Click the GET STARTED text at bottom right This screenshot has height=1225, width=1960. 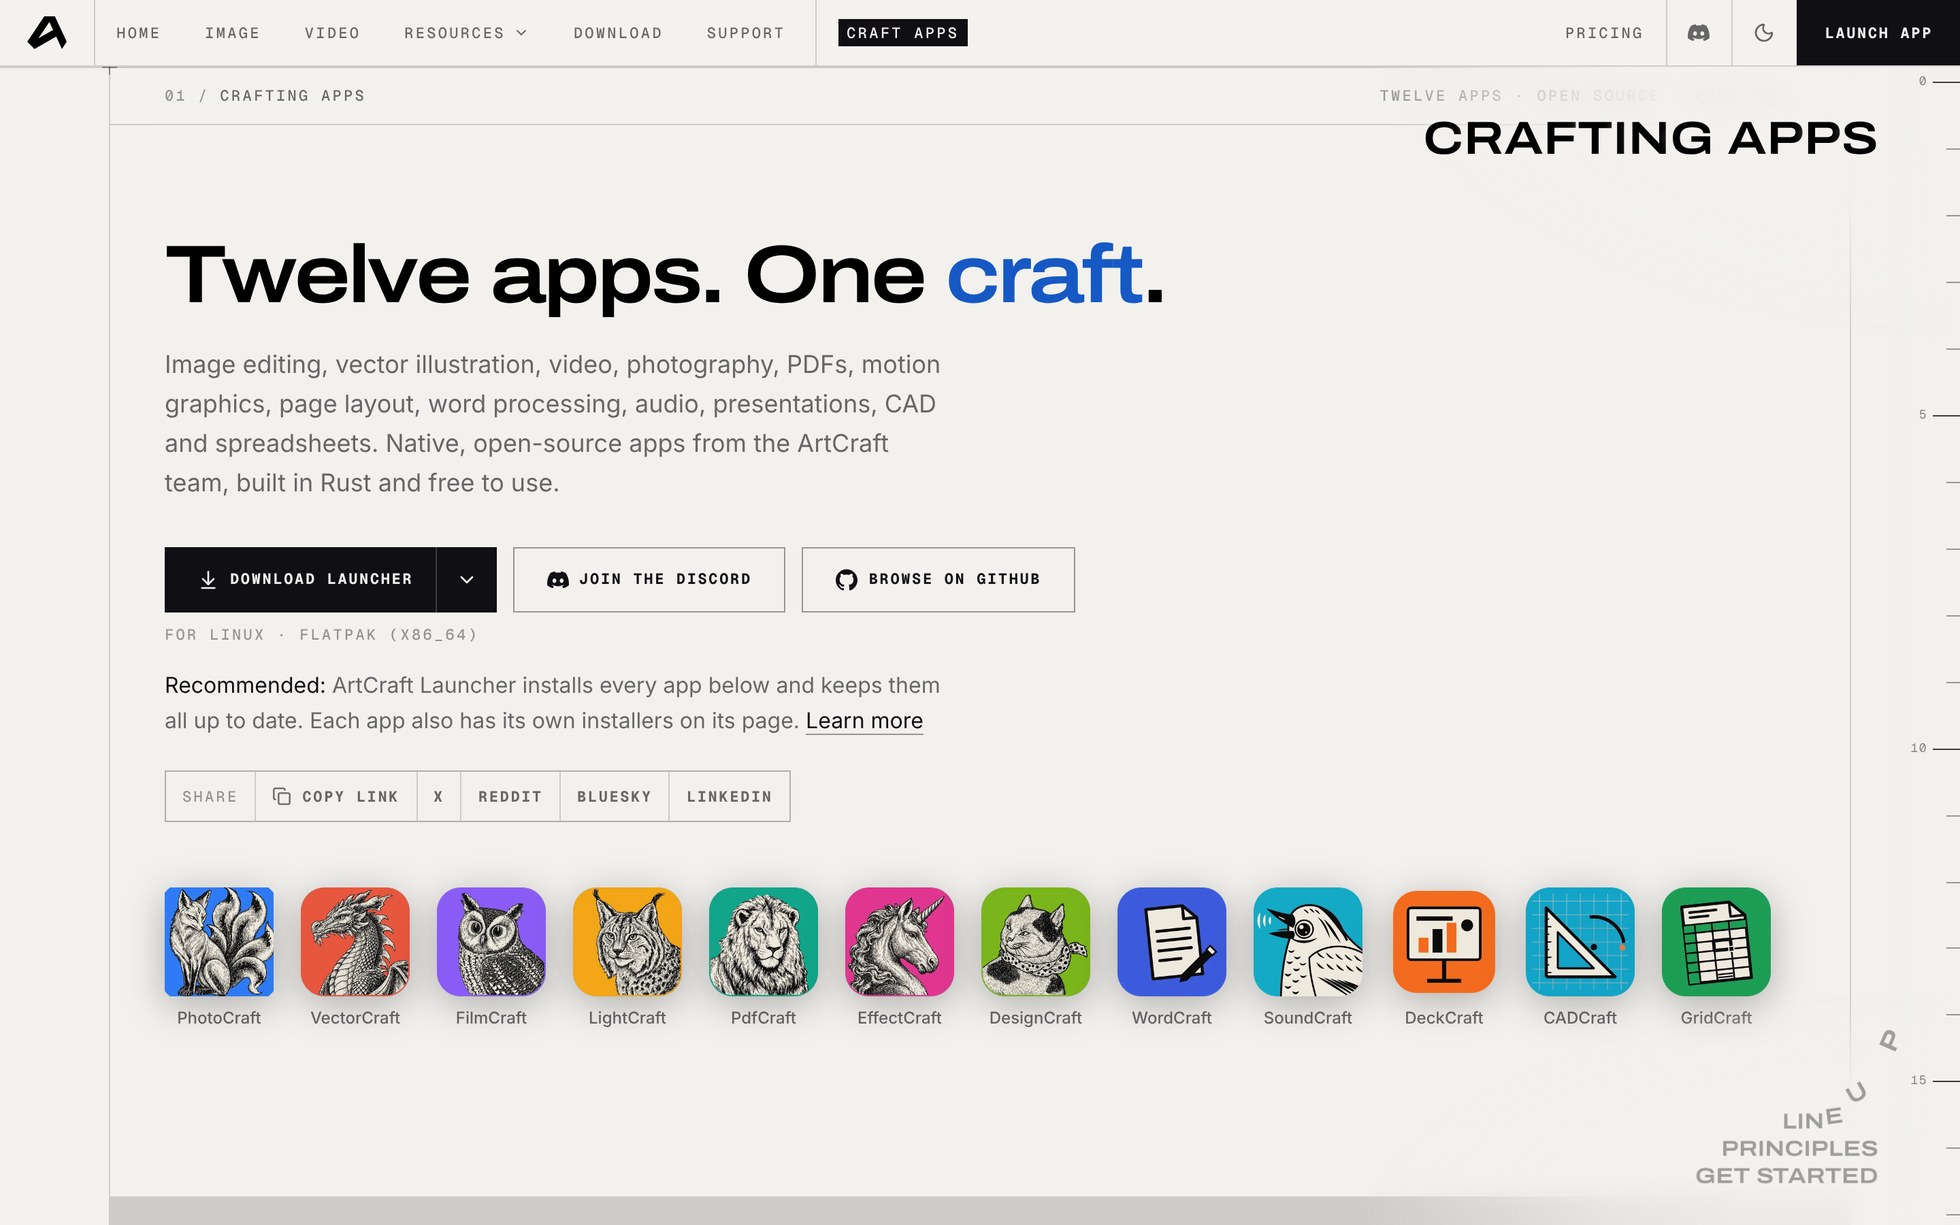click(x=1786, y=1176)
